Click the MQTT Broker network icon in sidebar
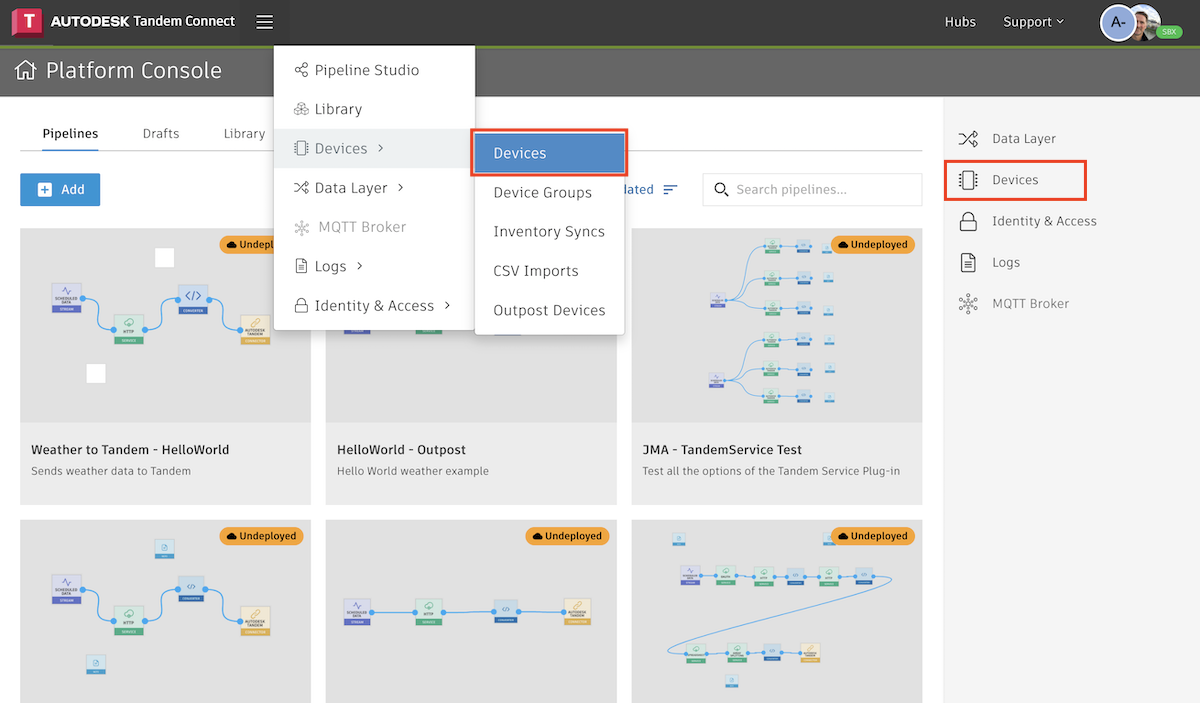1200x703 pixels. click(x=968, y=303)
